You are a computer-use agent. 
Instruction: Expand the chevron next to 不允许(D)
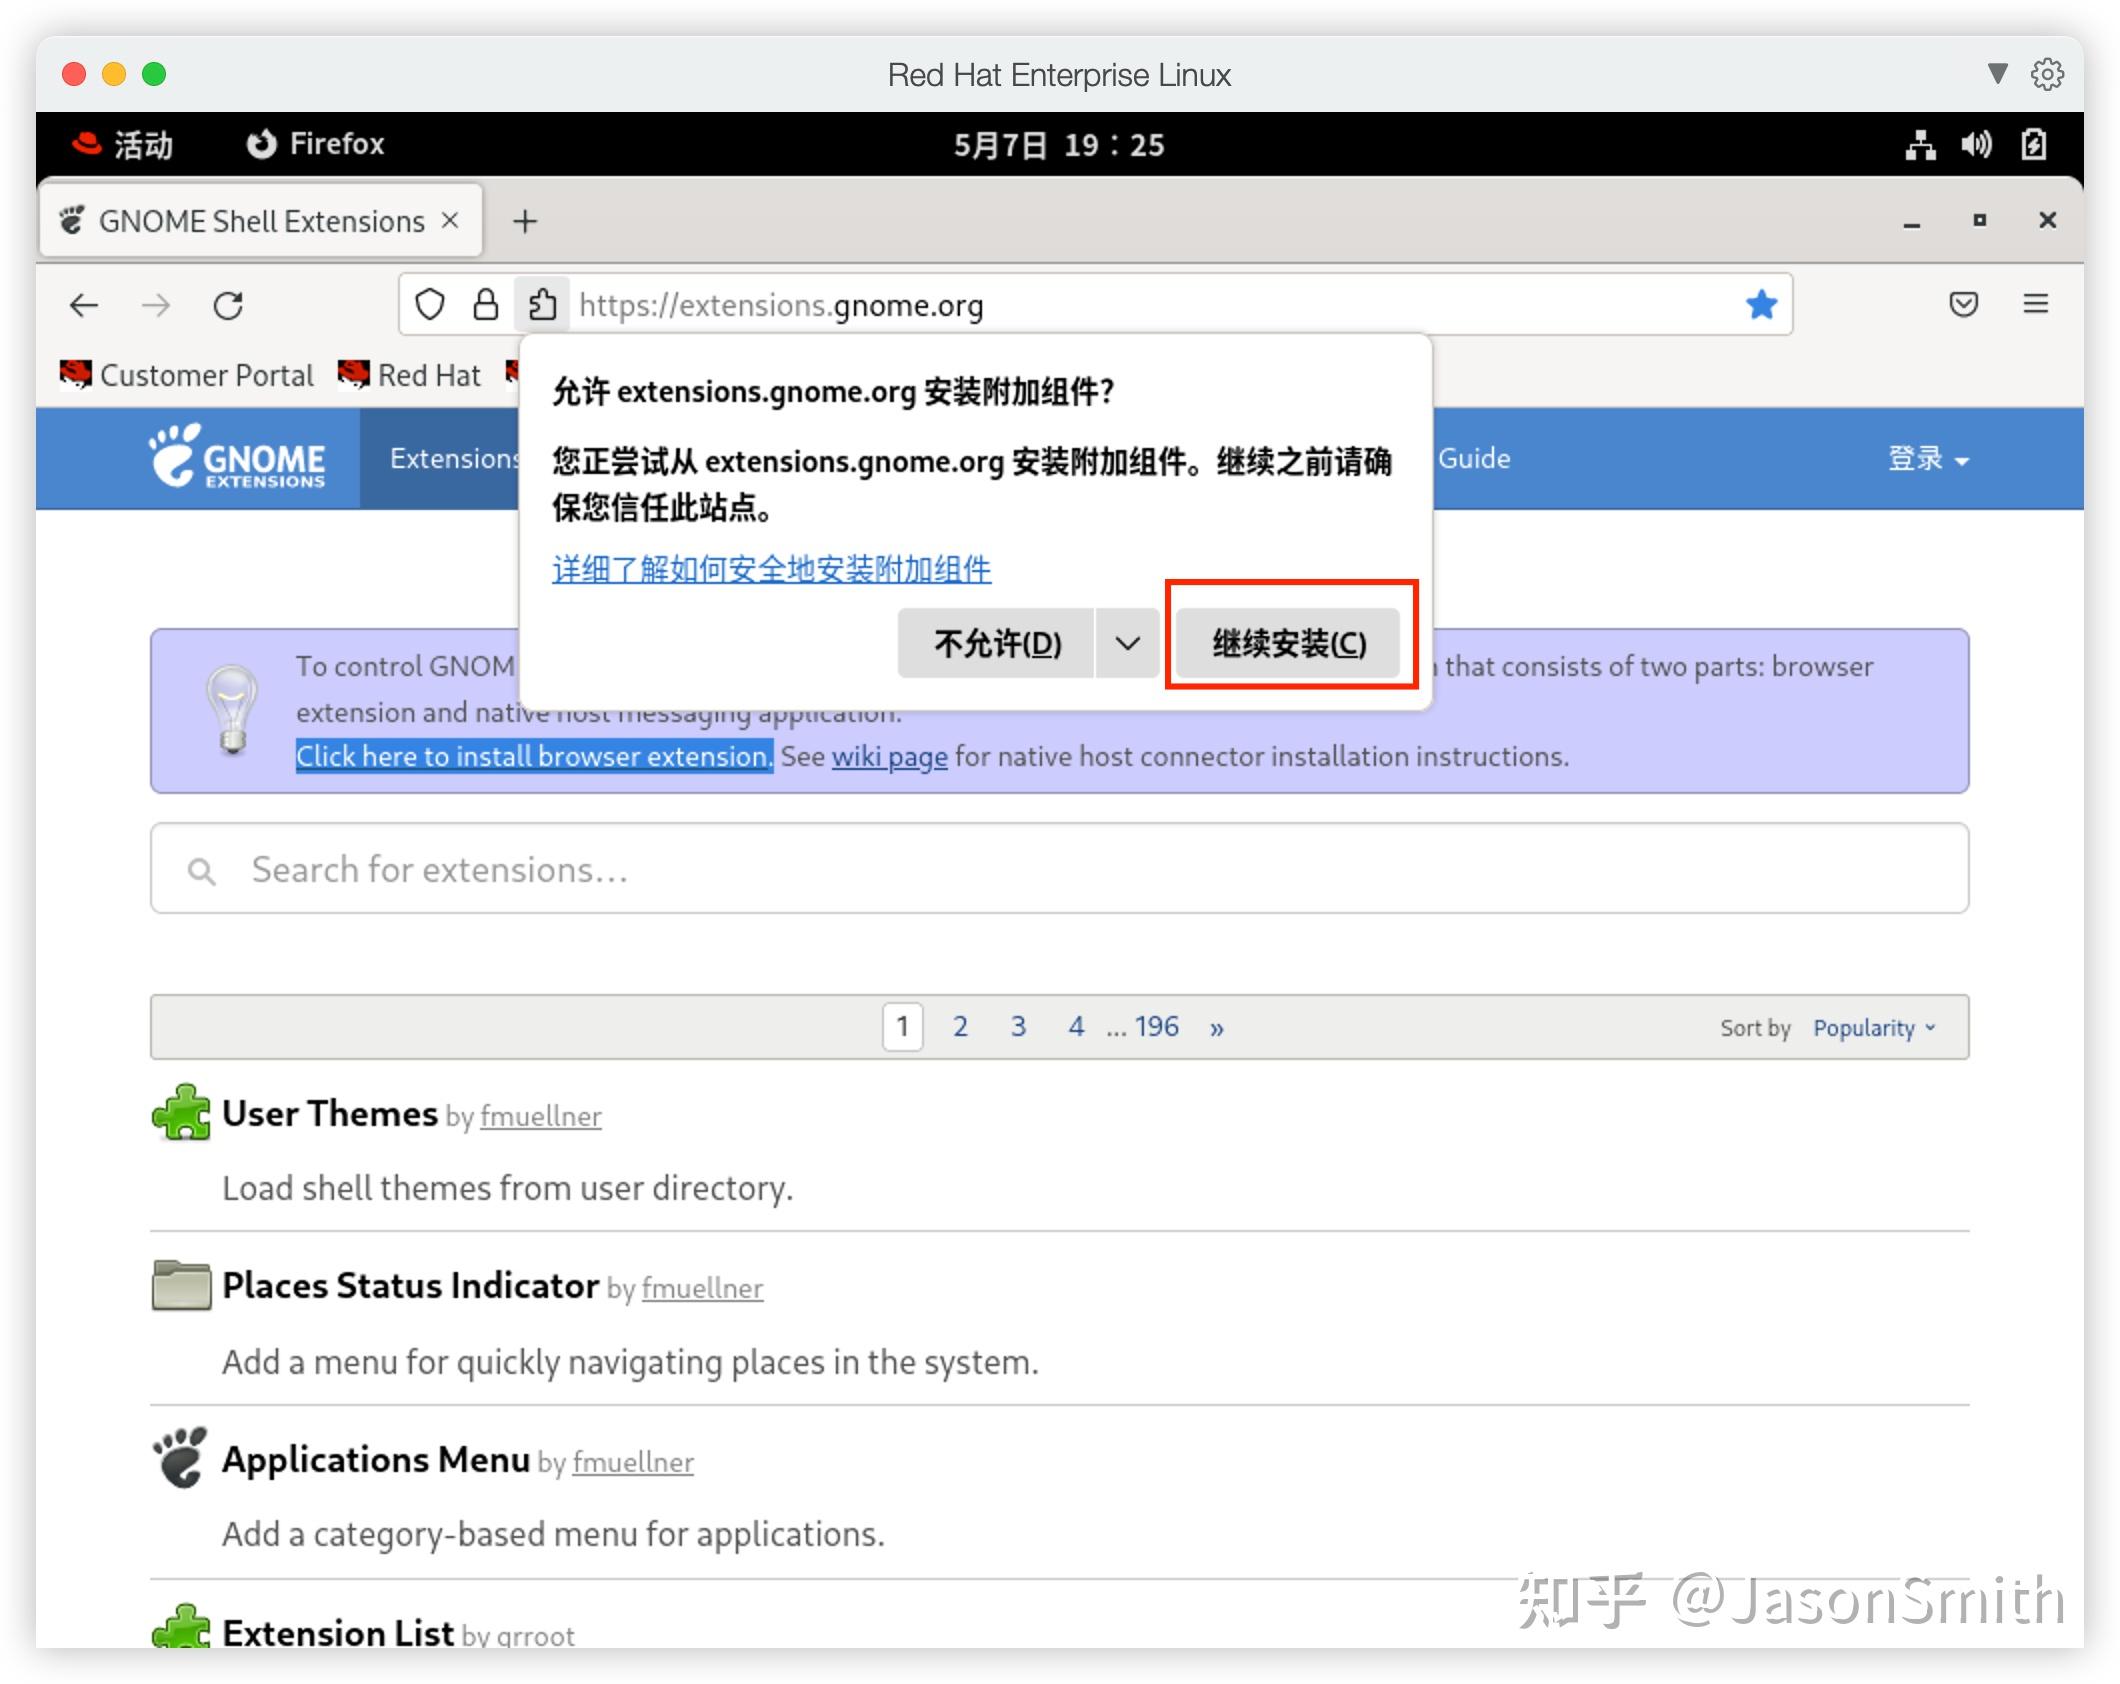tap(1126, 643)
